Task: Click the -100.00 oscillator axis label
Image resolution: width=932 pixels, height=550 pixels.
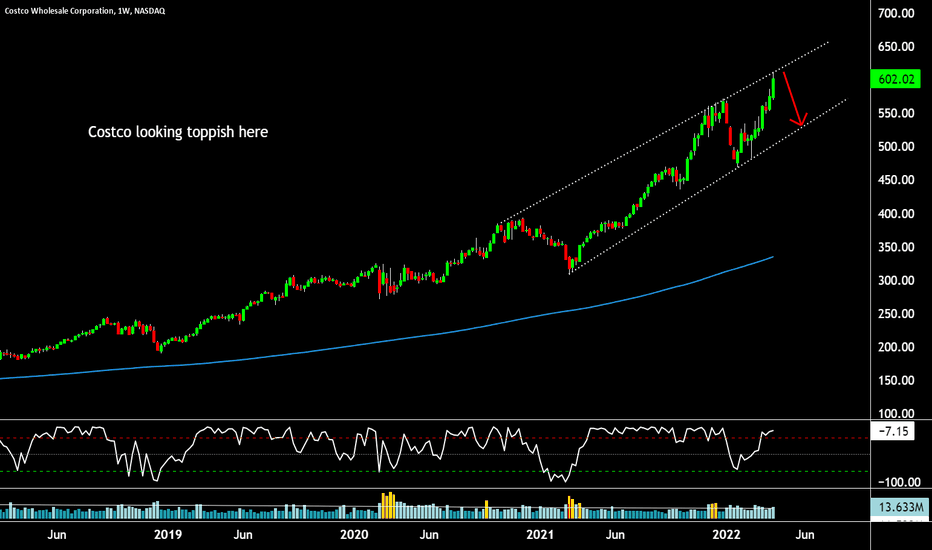Action: pyautogui.click(x=899, y=482)
